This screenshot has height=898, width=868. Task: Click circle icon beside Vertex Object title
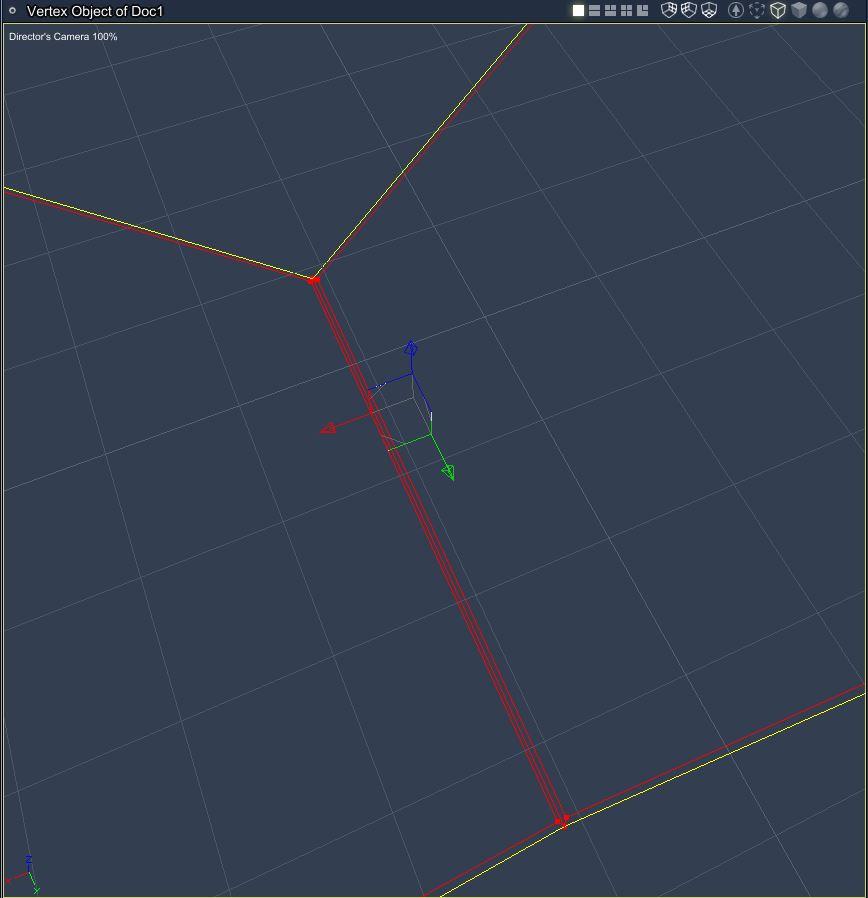[x=12, y=10]
